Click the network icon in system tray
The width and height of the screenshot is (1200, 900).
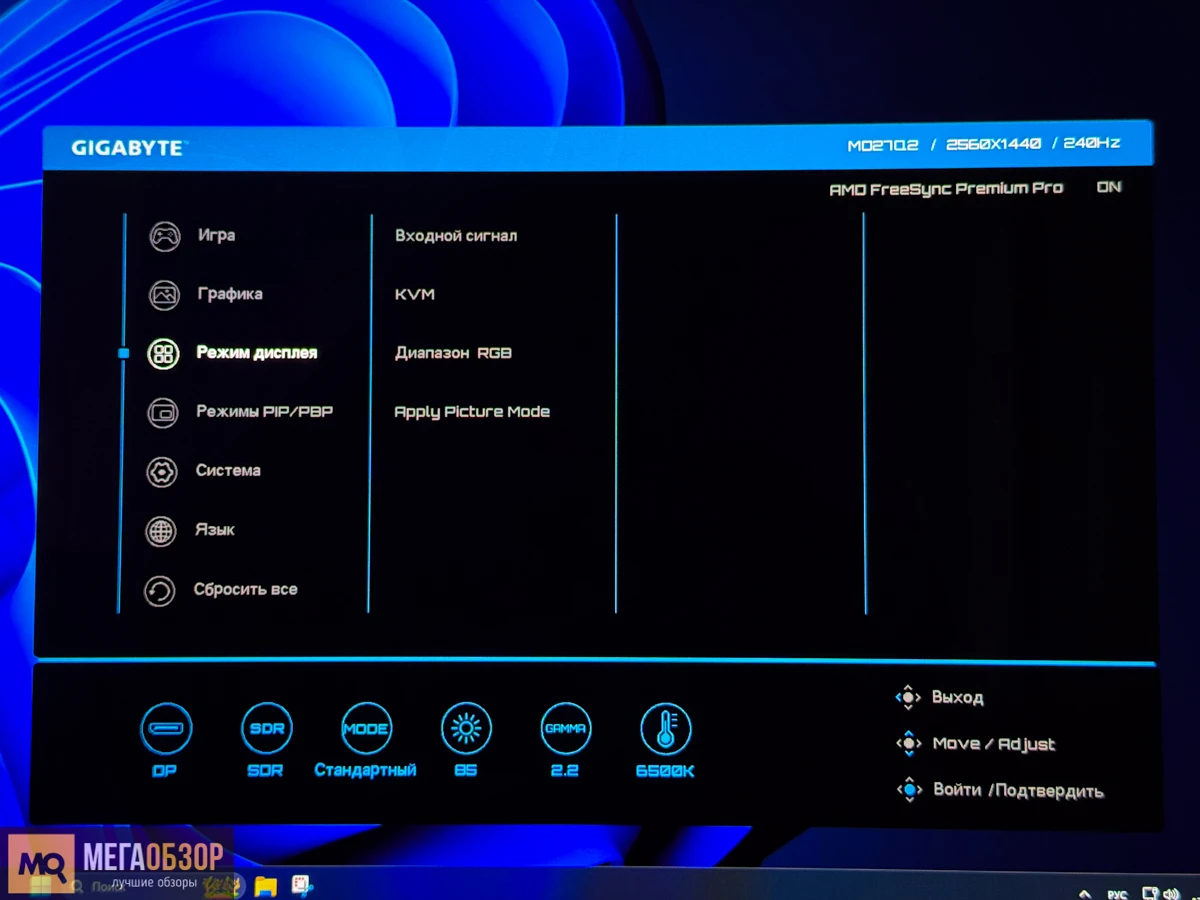(x=1150, y=893)
